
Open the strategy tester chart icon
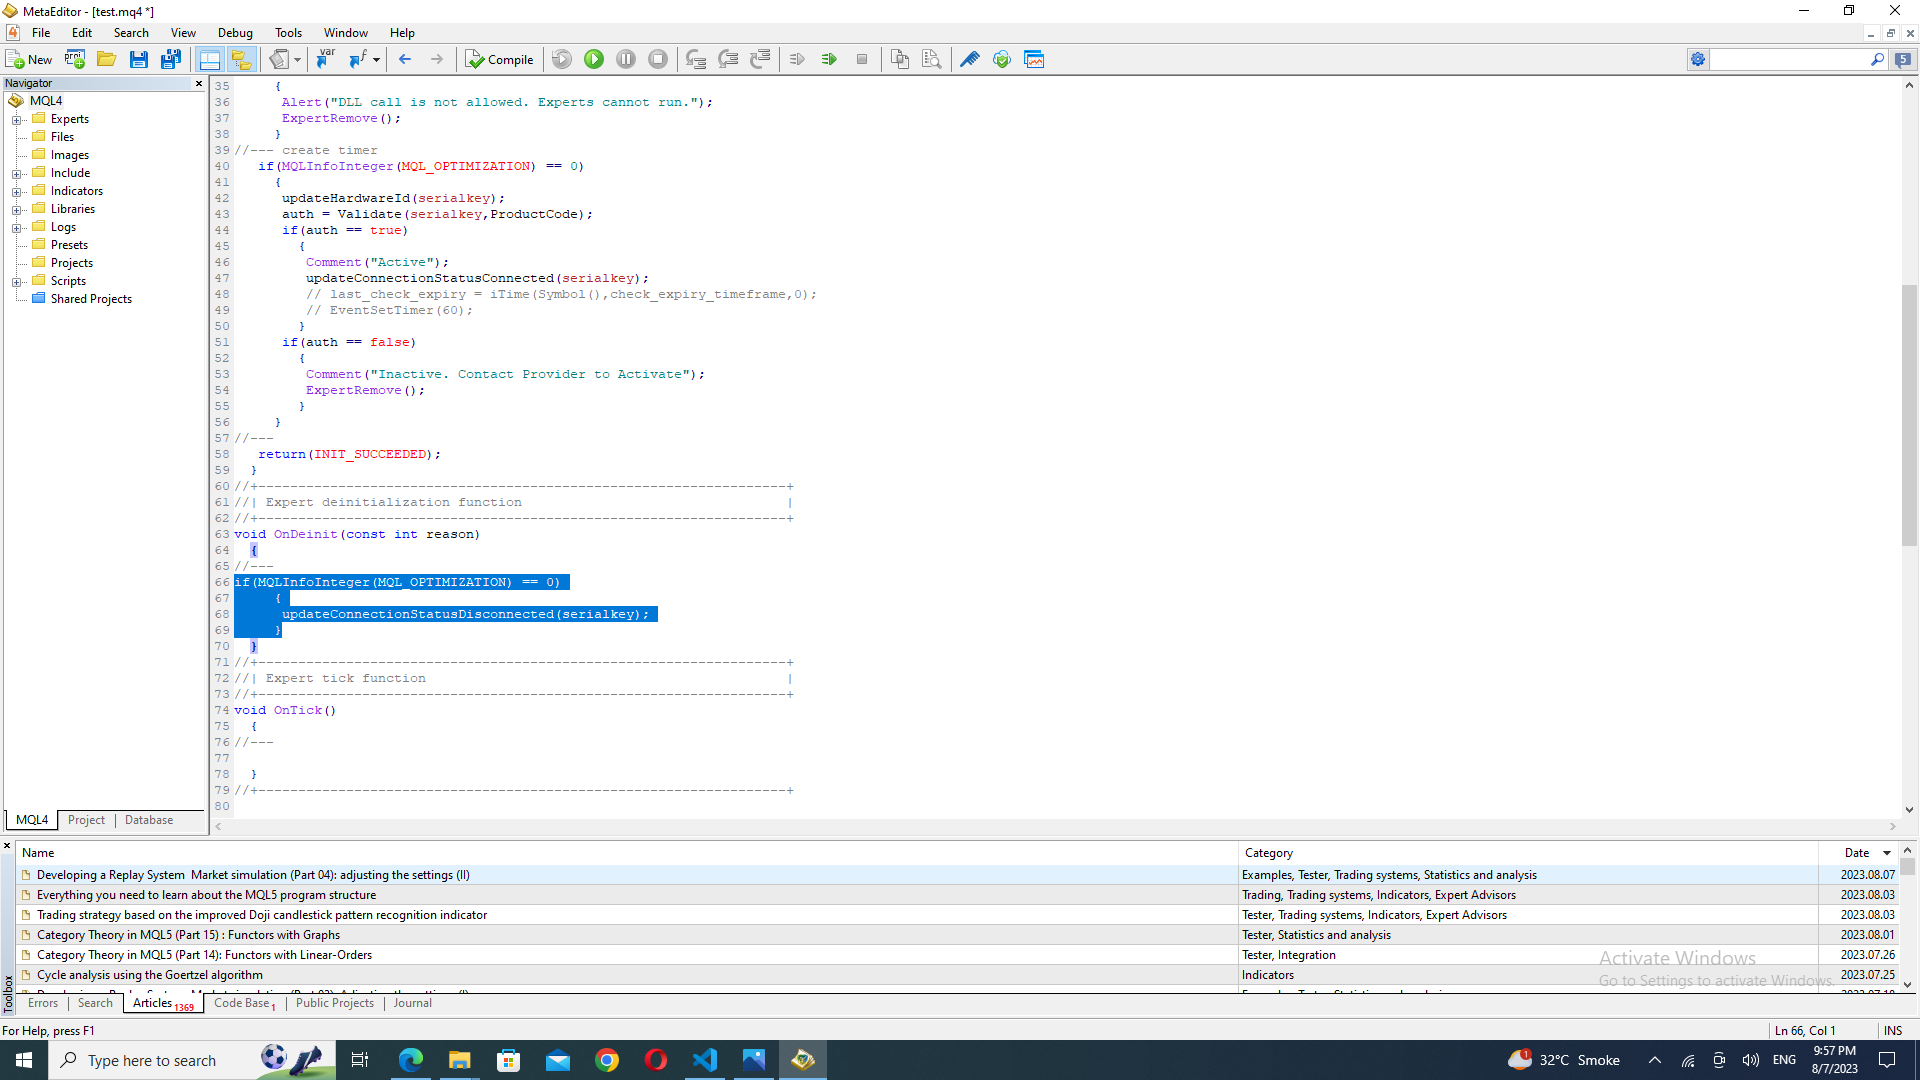click(1034, 60)
